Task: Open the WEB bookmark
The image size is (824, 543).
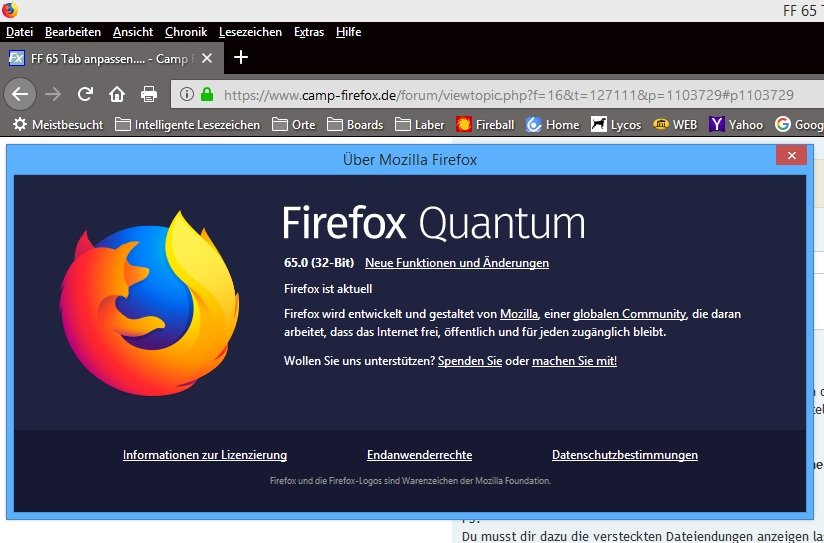Action: (675, 125)
